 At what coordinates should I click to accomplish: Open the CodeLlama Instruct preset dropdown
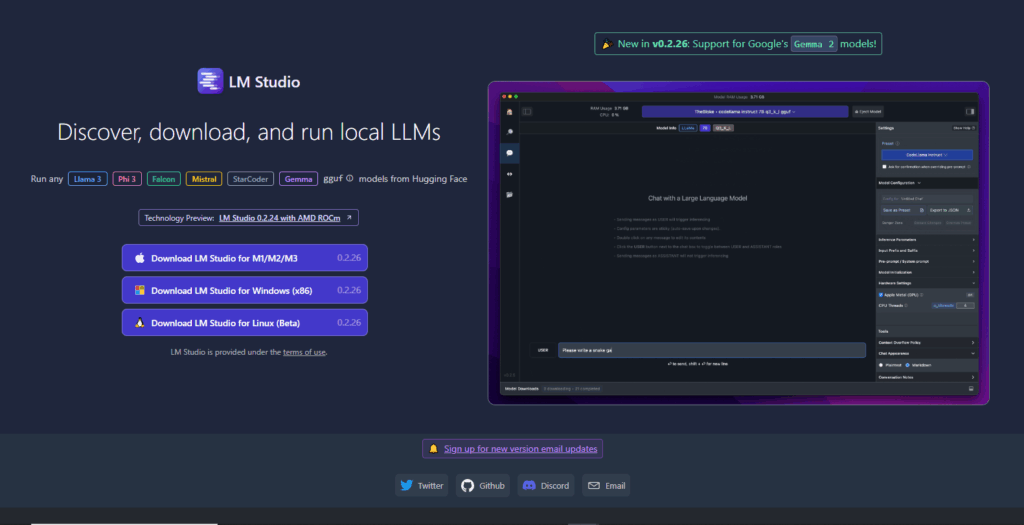coord(927,155)
